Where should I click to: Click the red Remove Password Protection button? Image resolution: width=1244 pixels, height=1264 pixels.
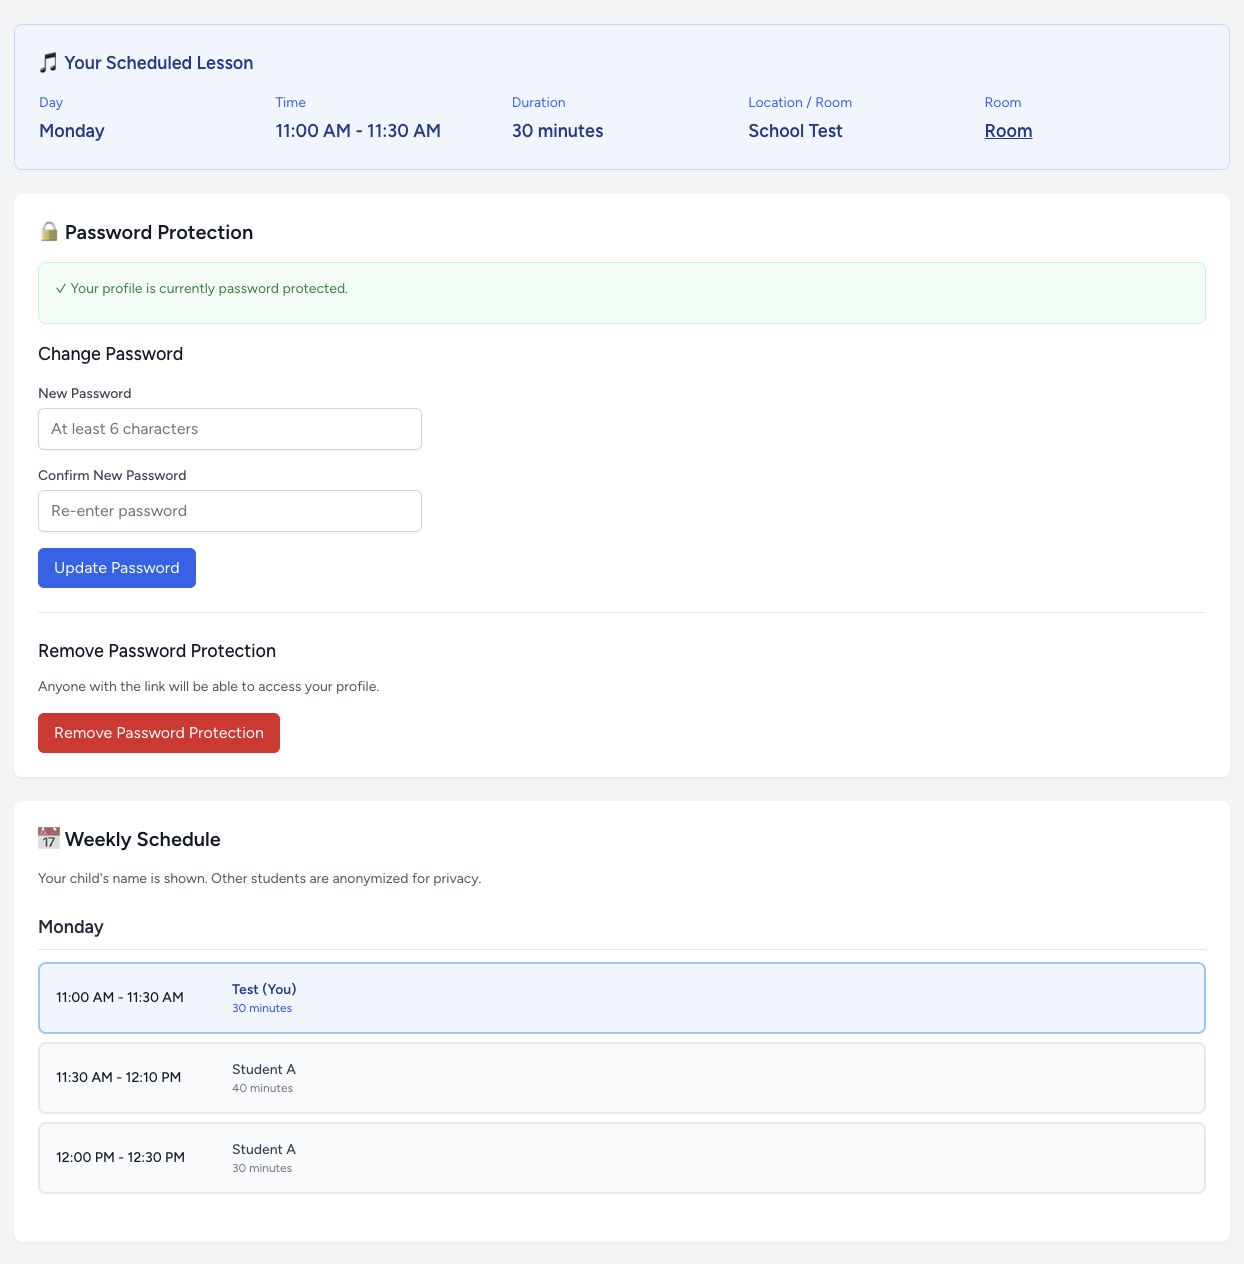[159, 733]
